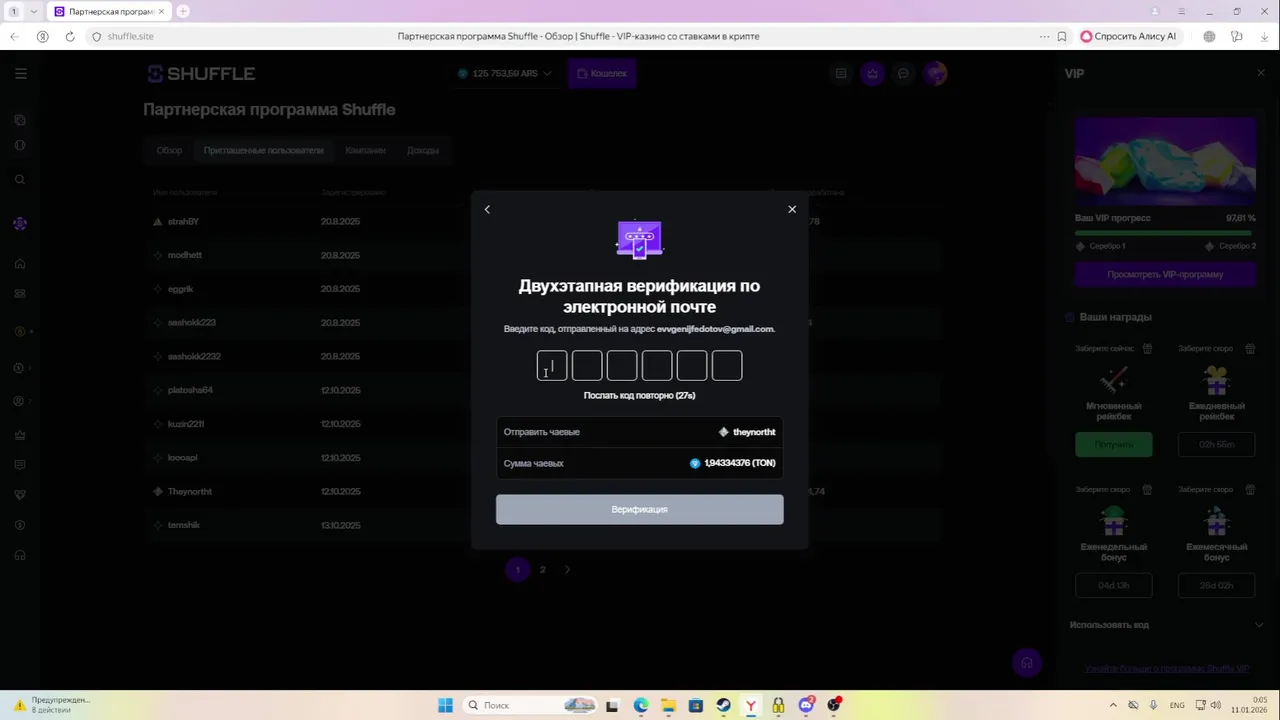The image size is (1280, 720).
Task: Reload the page with browser refresh icon
Action: [x=70, y=36]
